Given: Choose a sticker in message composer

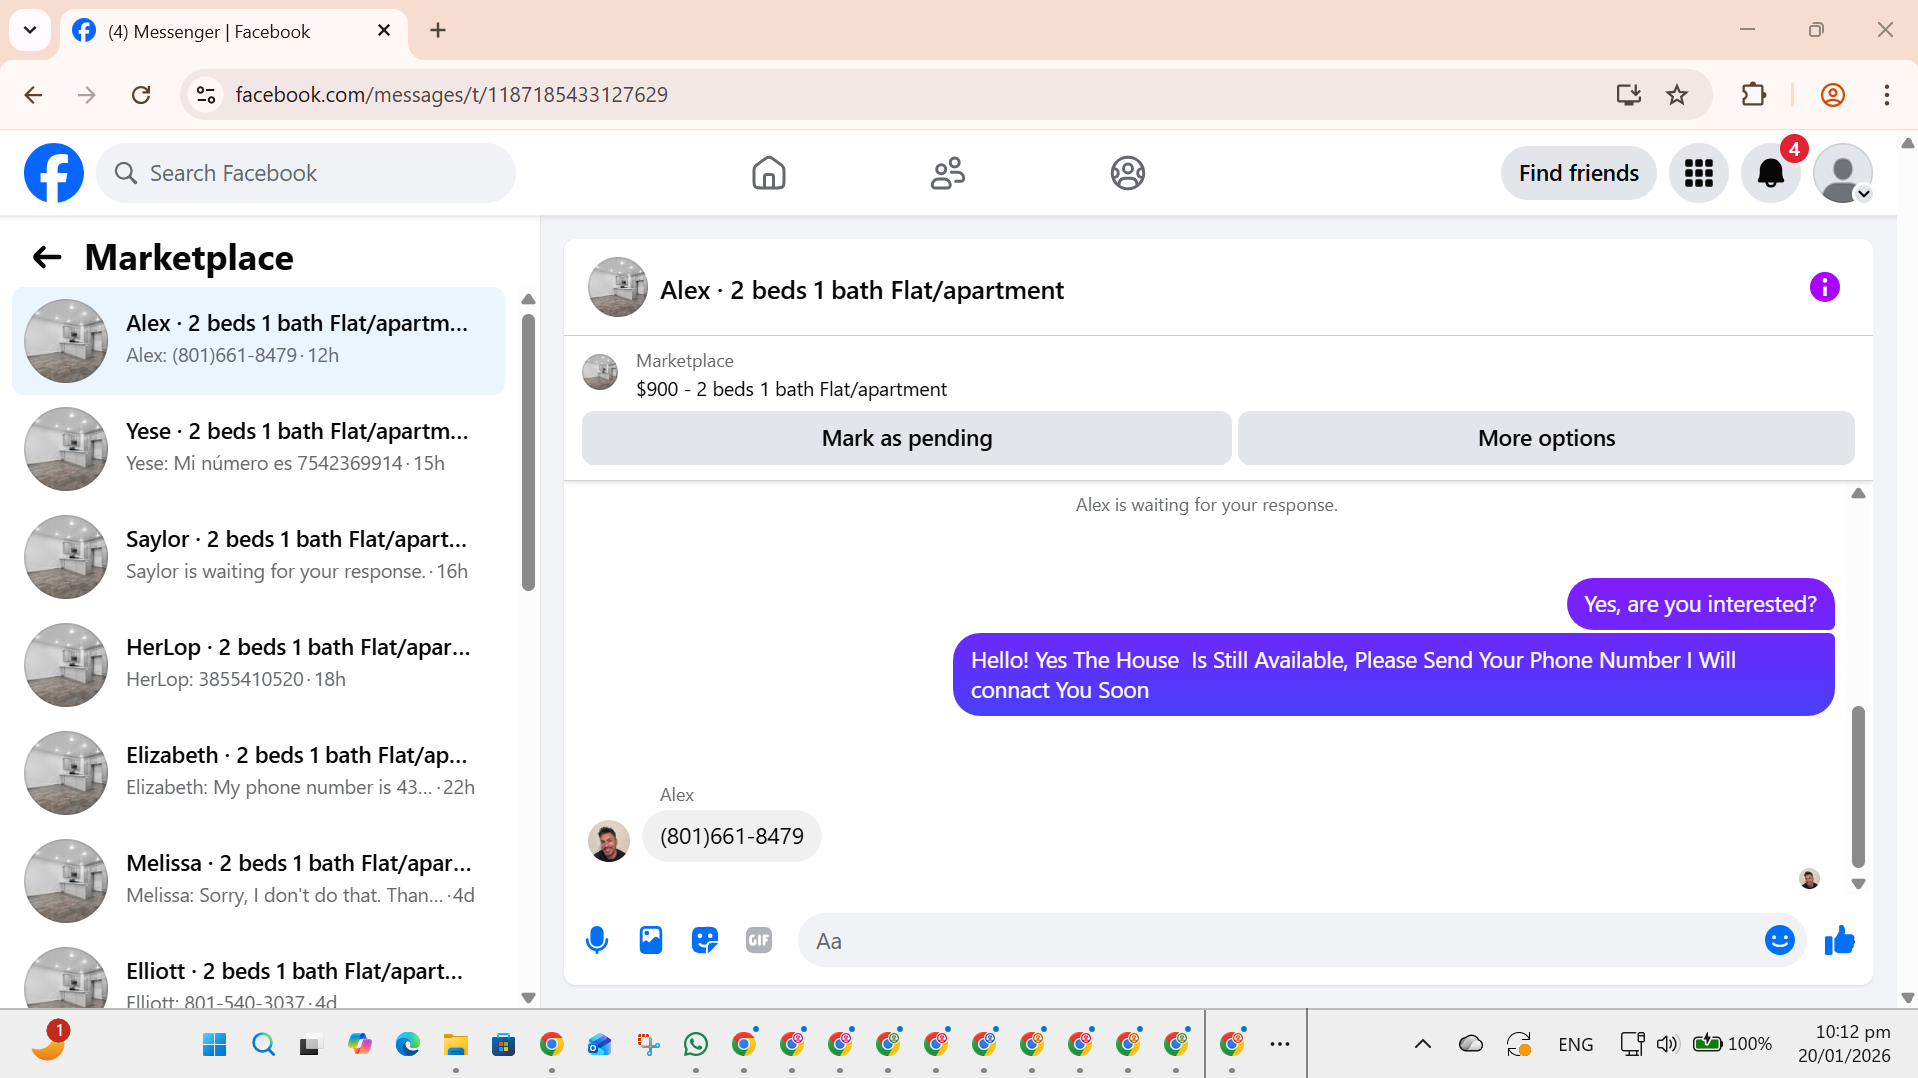Looking at the screenshot, I should click(x=705, y=940).
